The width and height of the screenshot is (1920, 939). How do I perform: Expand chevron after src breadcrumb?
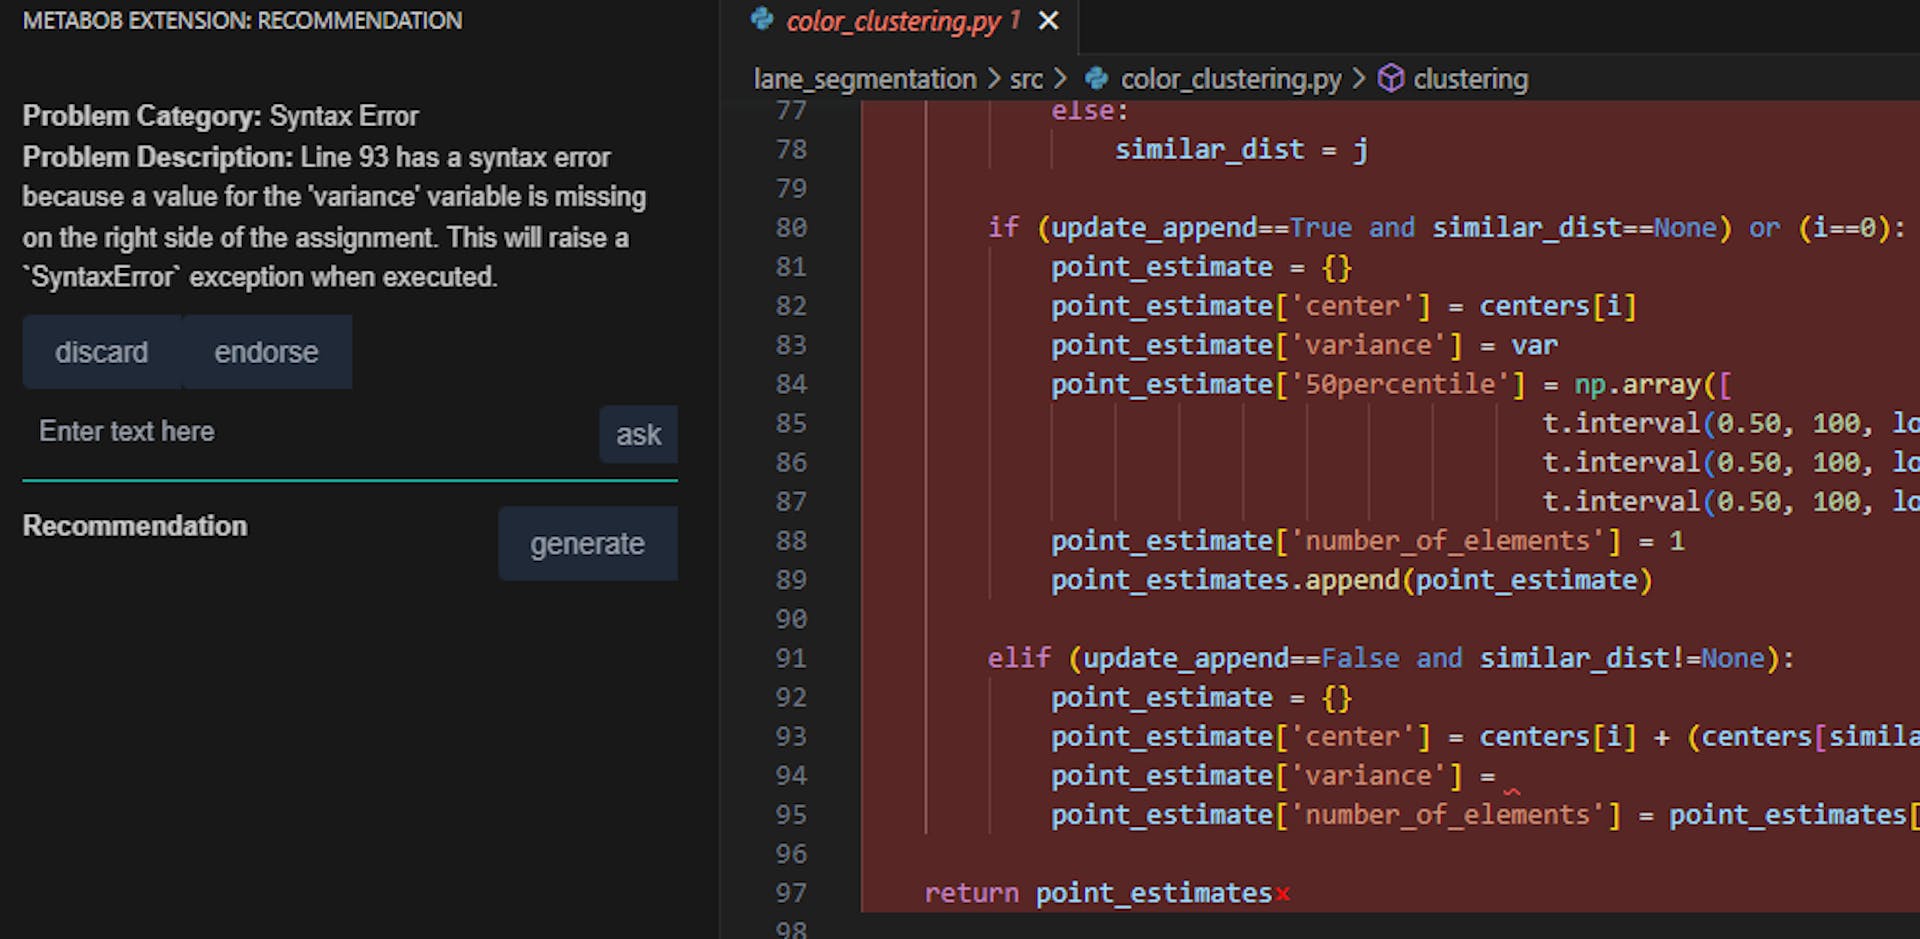1061,78
